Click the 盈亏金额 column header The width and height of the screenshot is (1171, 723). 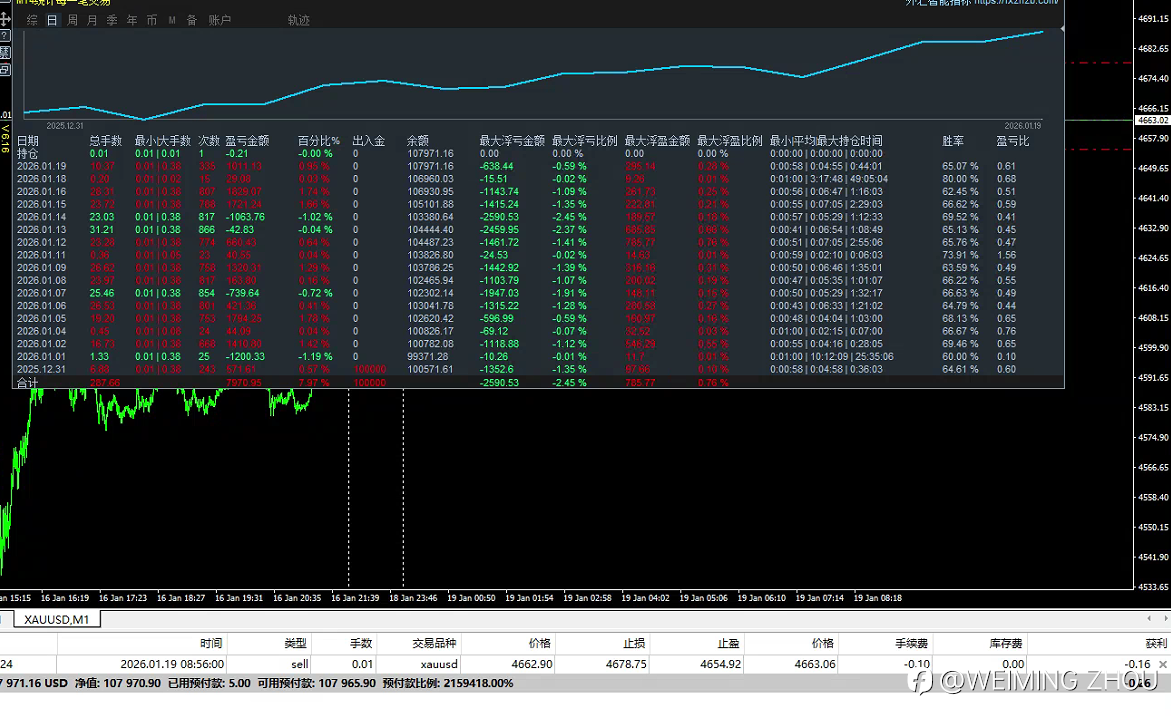pos(247,141)
